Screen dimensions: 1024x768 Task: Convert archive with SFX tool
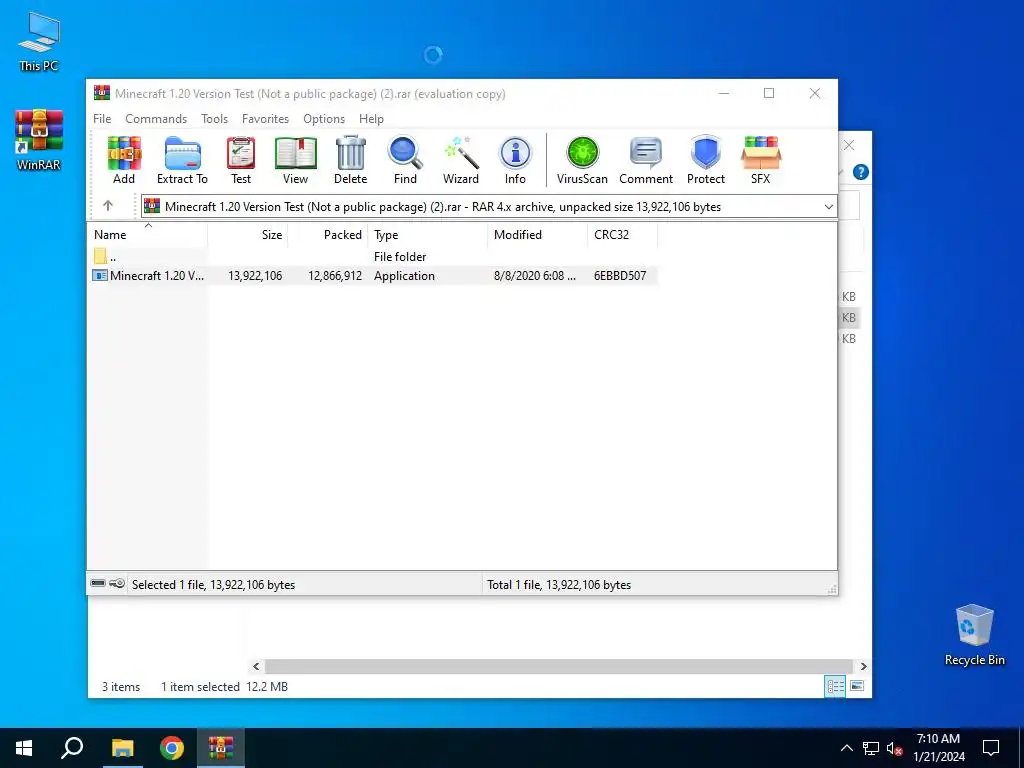click(x=761, y=160)
